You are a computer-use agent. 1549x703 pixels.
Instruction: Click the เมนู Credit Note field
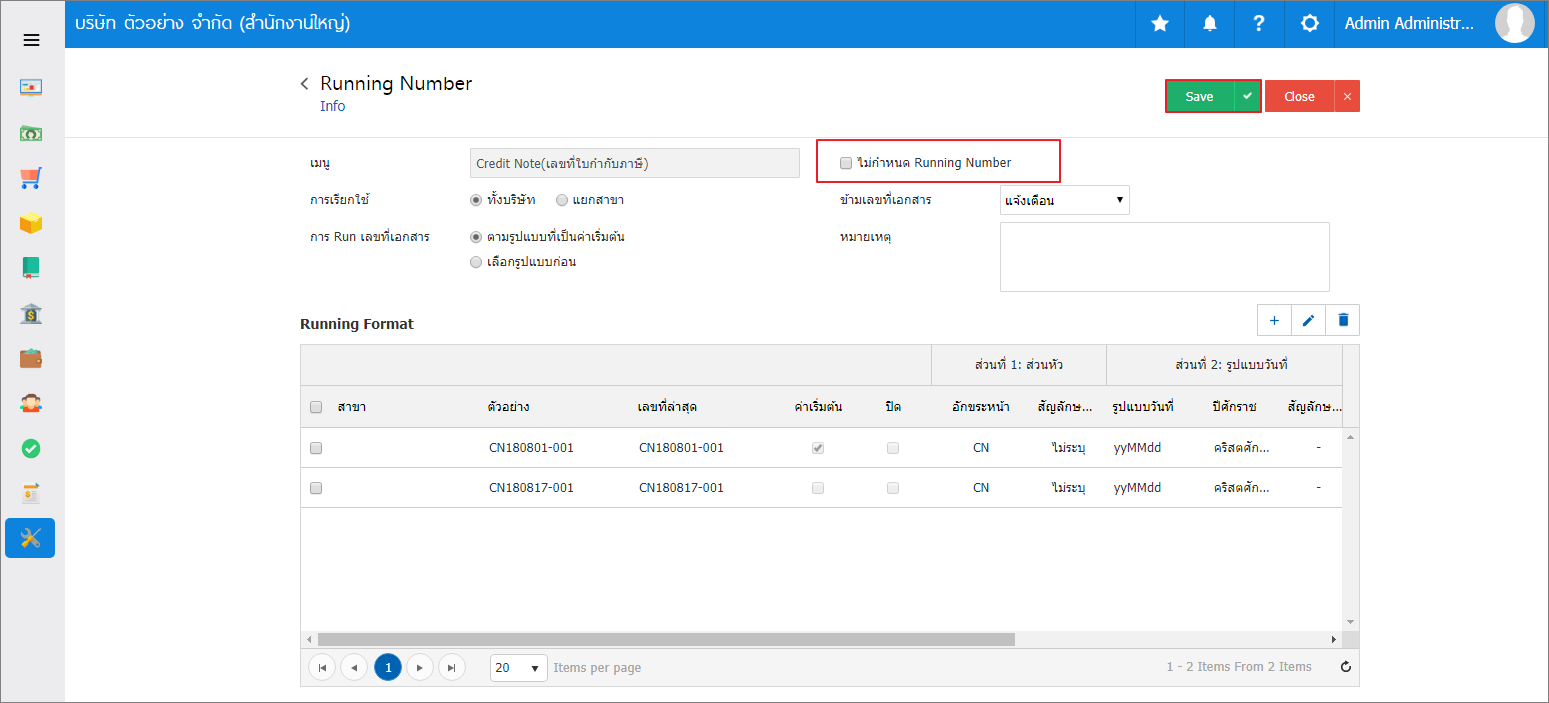pos(635,163)
